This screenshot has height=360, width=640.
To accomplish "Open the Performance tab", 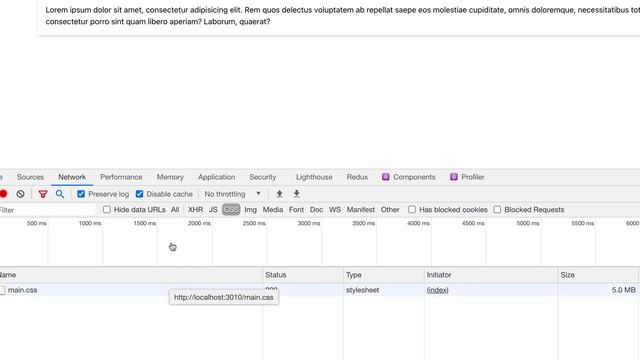I will [121, 177].
